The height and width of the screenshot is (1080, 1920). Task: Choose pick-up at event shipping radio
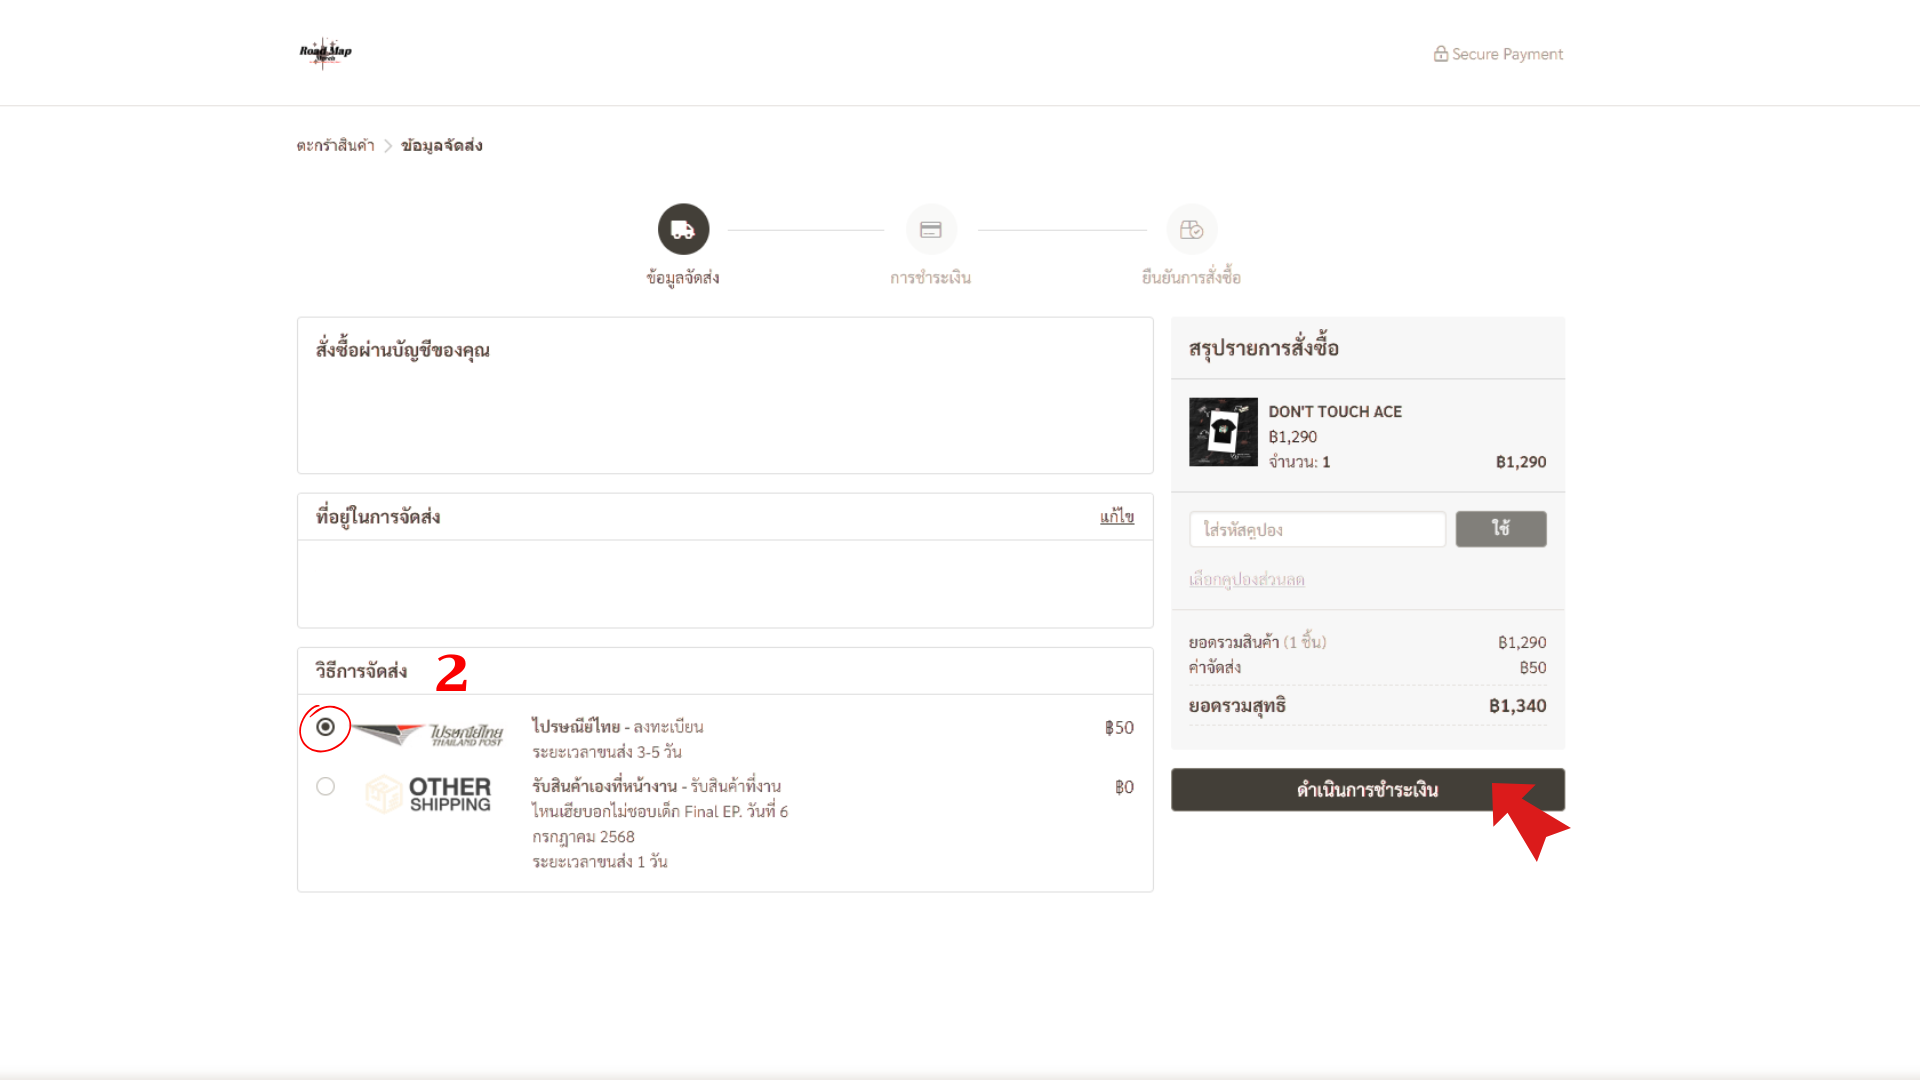[x=325, y=786]
